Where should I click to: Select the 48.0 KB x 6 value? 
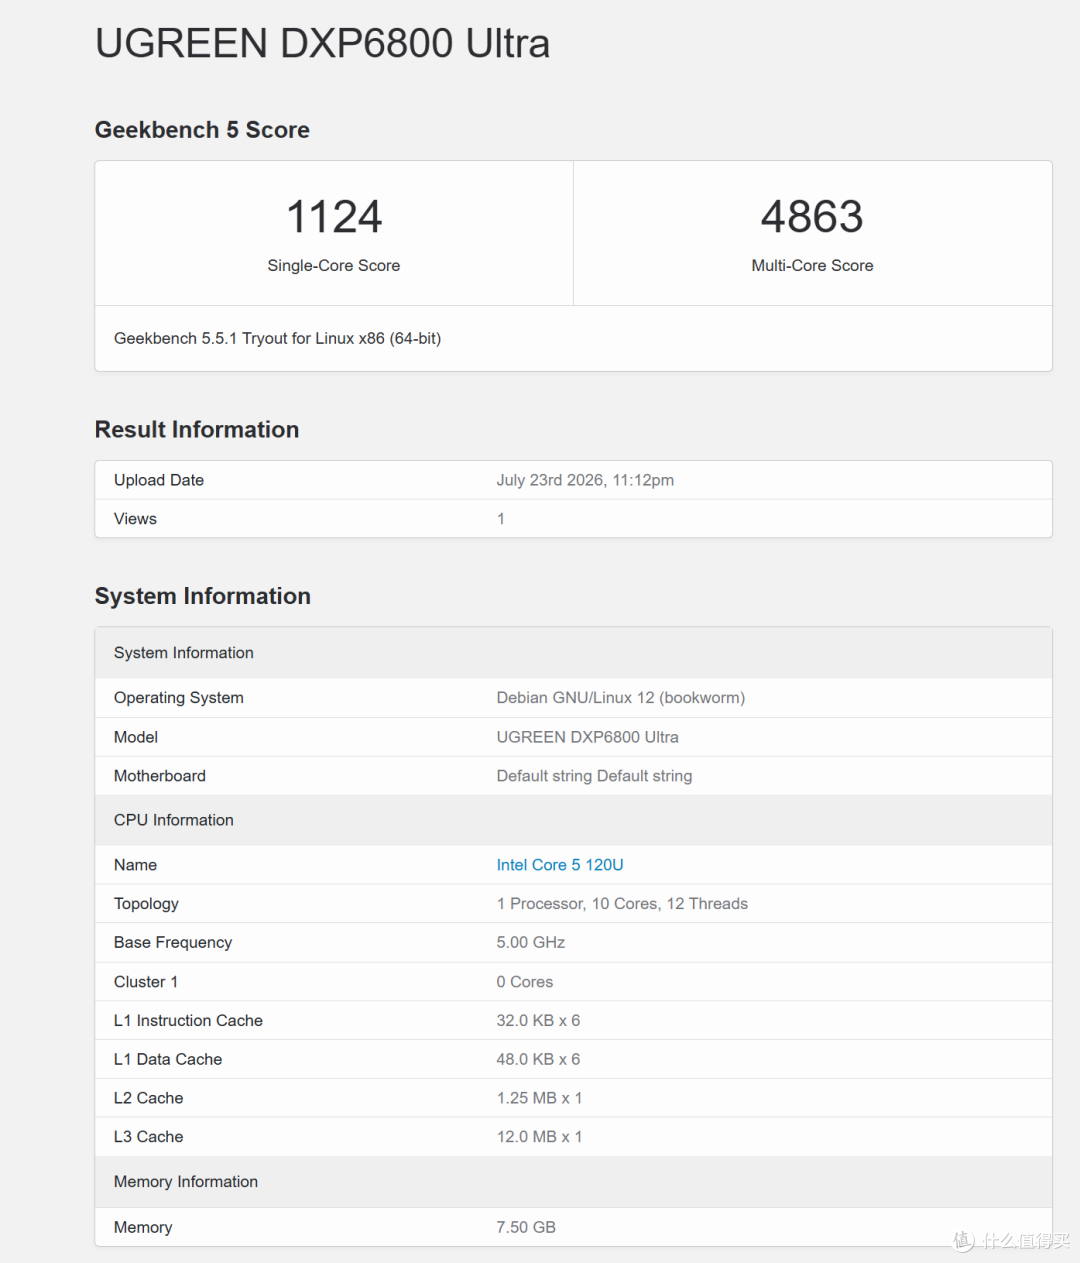click(x=538, y=1060)
